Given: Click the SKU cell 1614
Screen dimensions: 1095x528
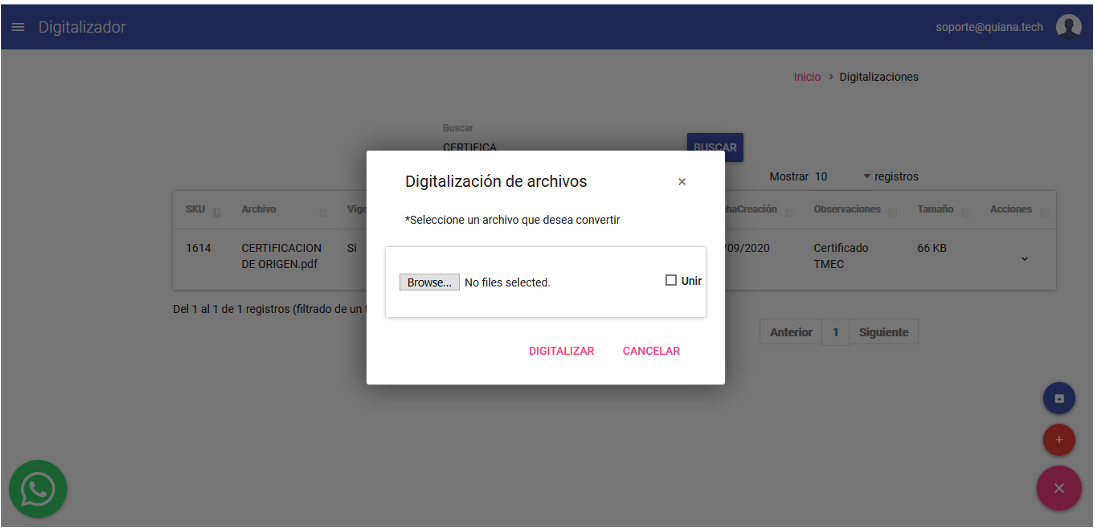Looking at the screenshot, I should point(198,248).
